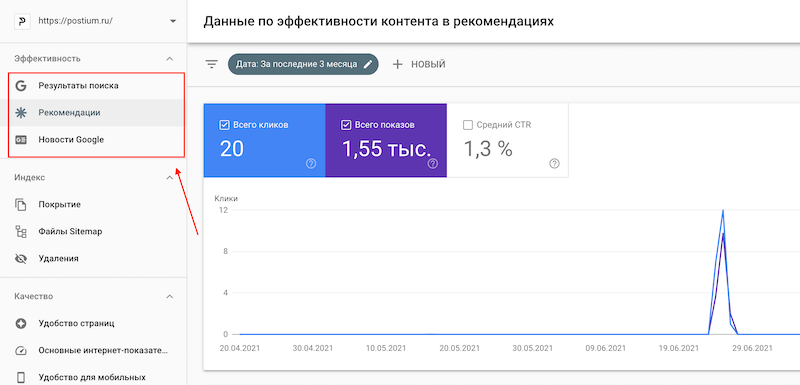Screen dimensions: 800x385
Task: Open Результаты поиска report
Action: (x=78, y=86)
